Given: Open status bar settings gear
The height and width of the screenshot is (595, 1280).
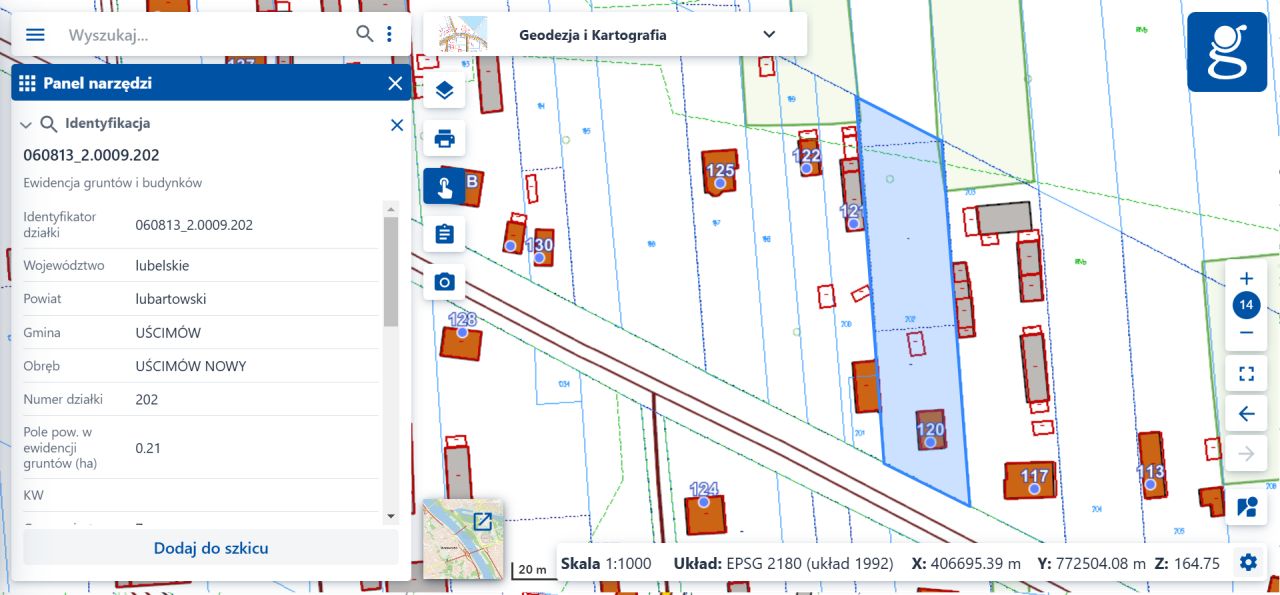Looking at the screenshot, I should pyautogui.click(x=1248, y=562).
